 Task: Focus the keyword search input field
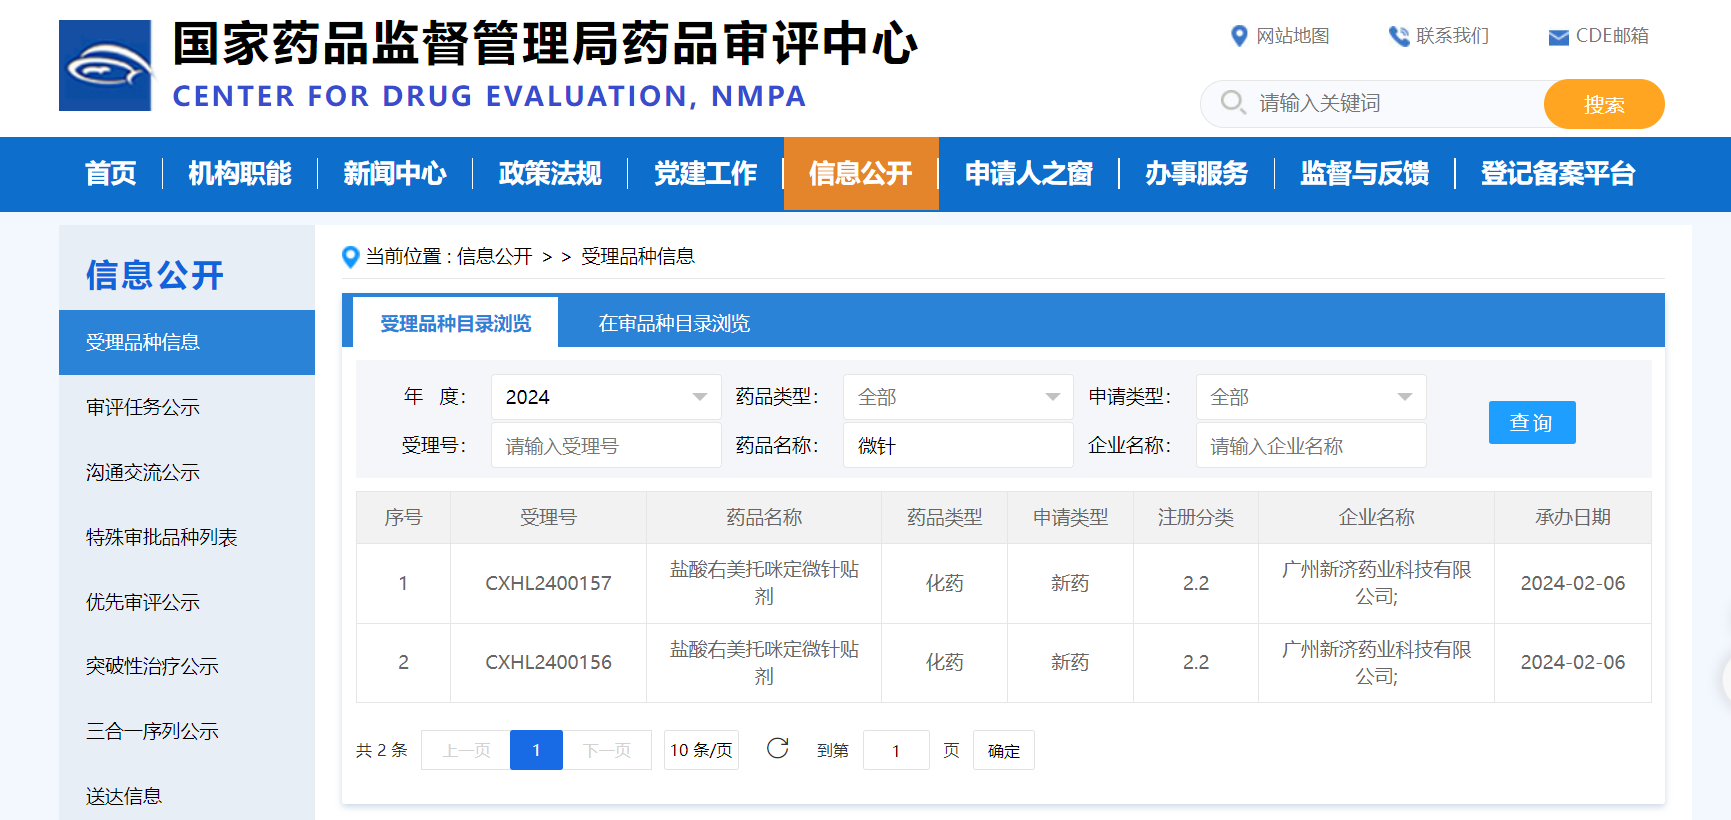point(1395,103)
